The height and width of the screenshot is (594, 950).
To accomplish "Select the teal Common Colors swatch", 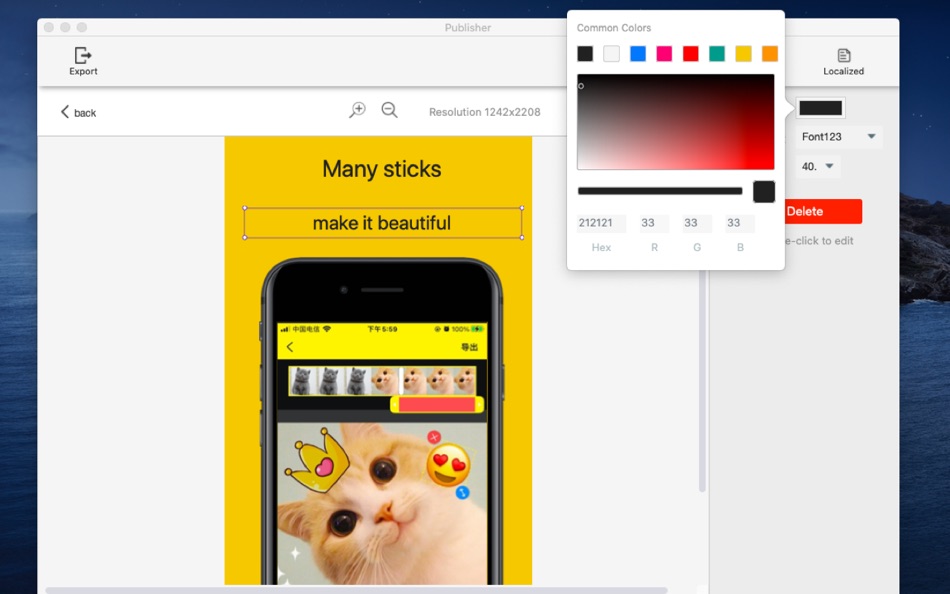I will [x=716, y=53].
